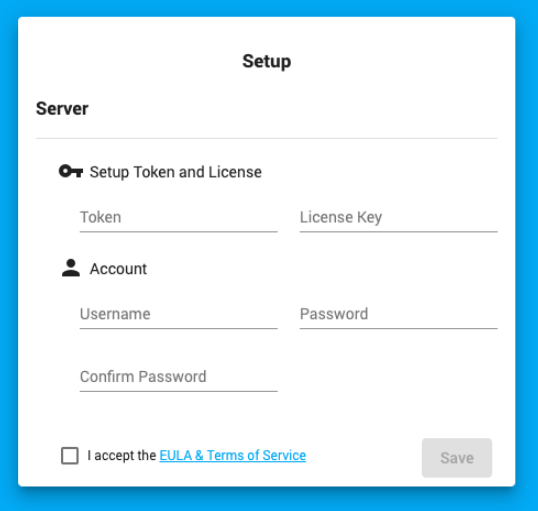Select the Username input field
Screen dimensions: 538x511
coord(178,314)
